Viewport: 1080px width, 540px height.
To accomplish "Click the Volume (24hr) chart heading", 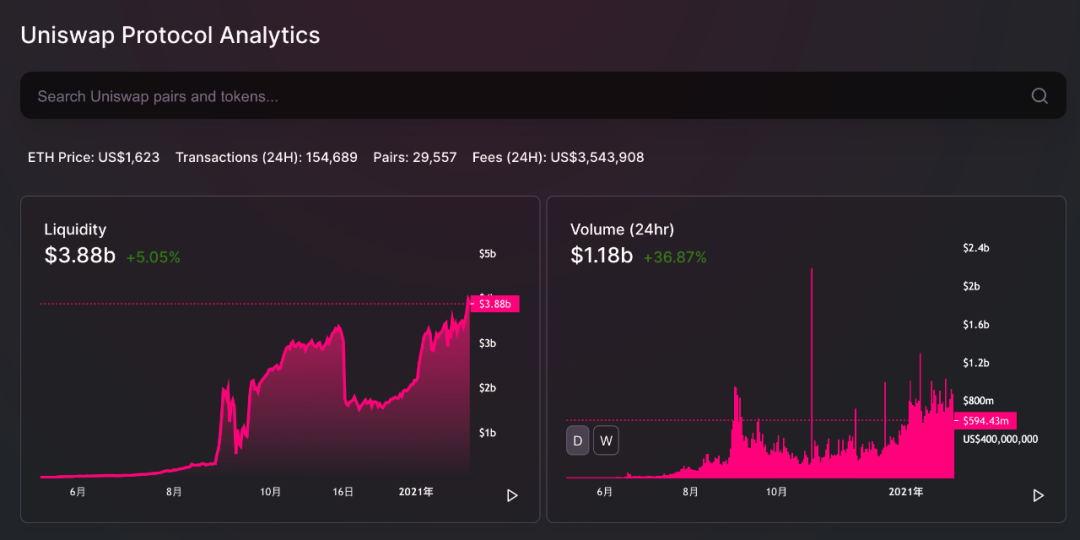I will (622, 229).
